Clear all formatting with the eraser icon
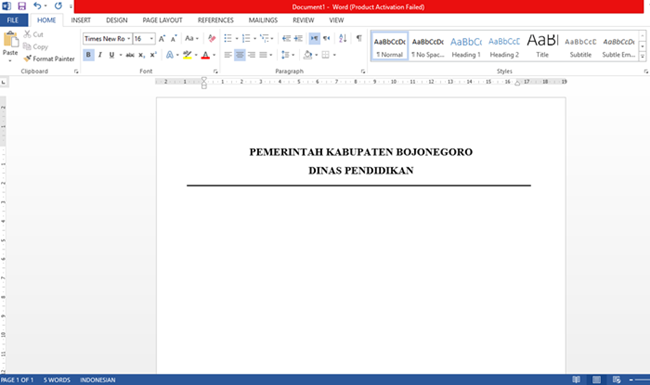The height and width of the screenshot is (385, 650). click(x=212, y=39)
